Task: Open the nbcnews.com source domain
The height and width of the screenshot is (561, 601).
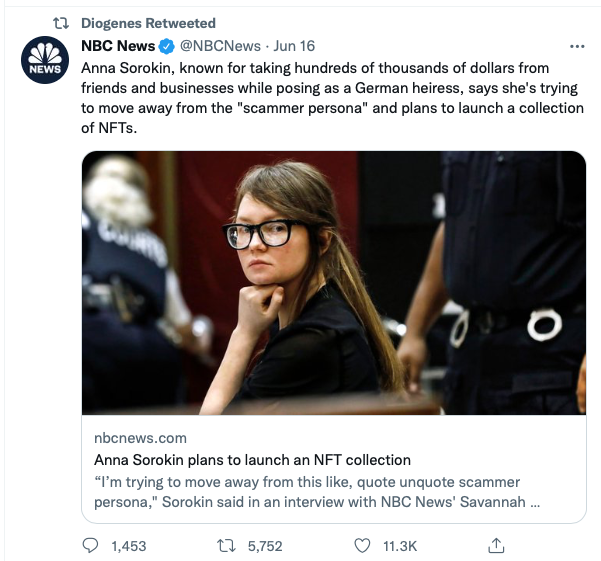Action: (x=140, y=438)
